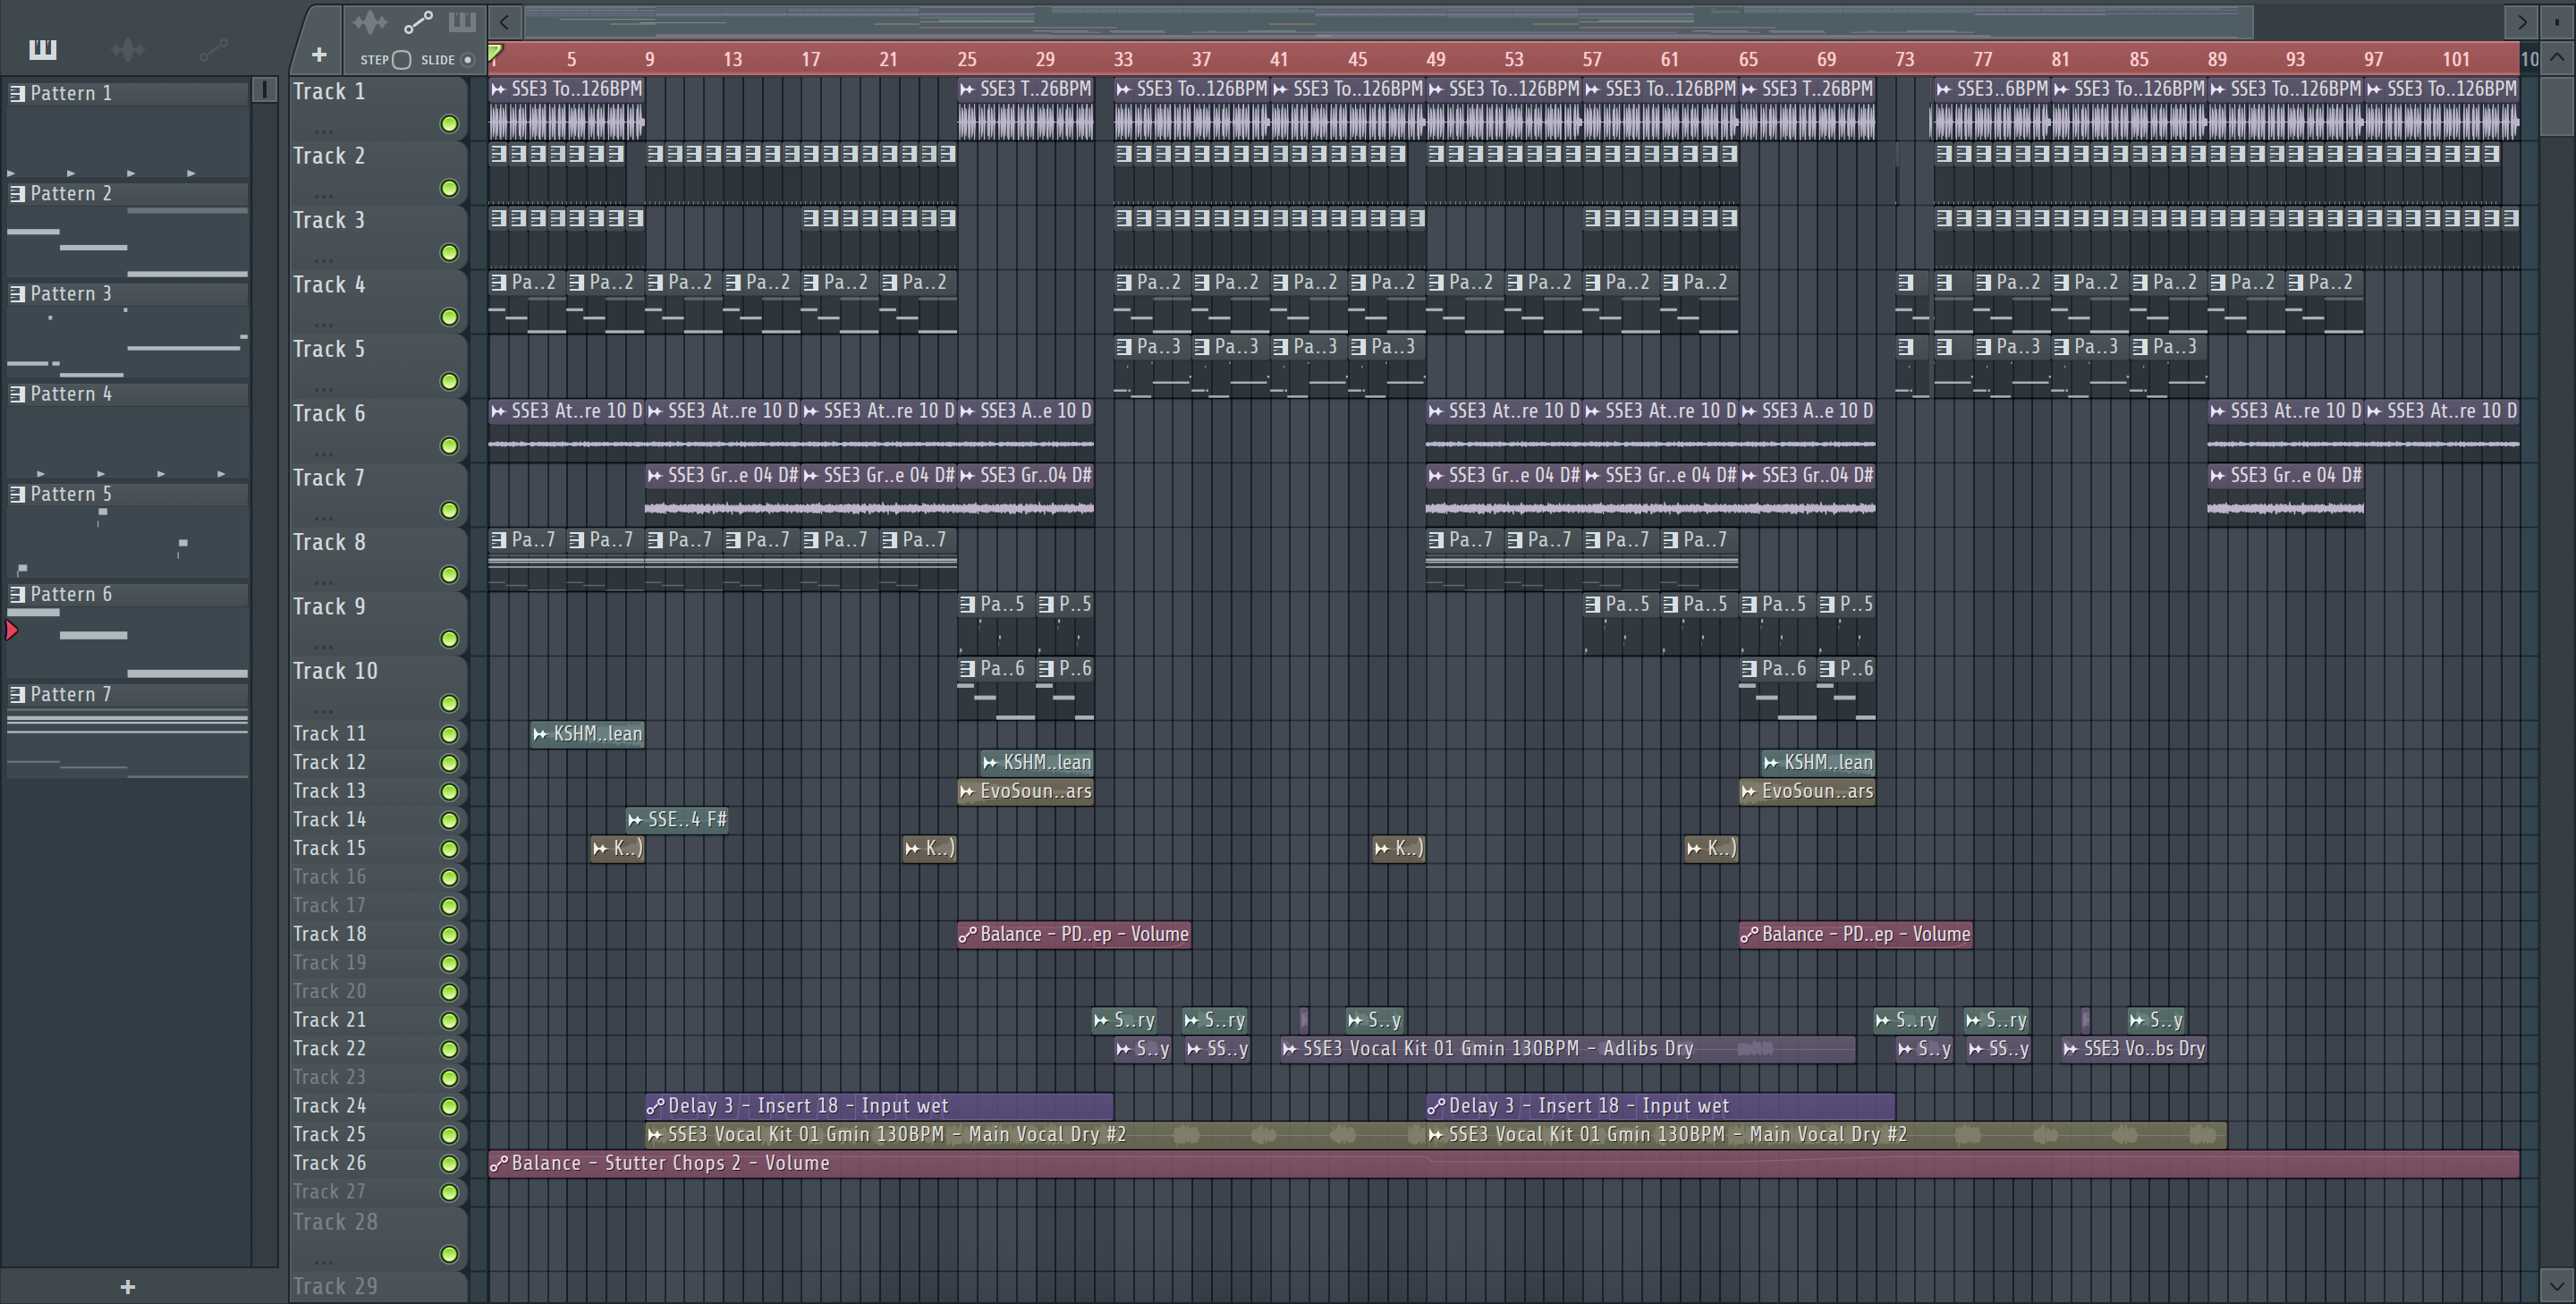This screenshot has width=2576, height=1304.
Task: Click Track 25 header label
Action: coord(329,1134)
